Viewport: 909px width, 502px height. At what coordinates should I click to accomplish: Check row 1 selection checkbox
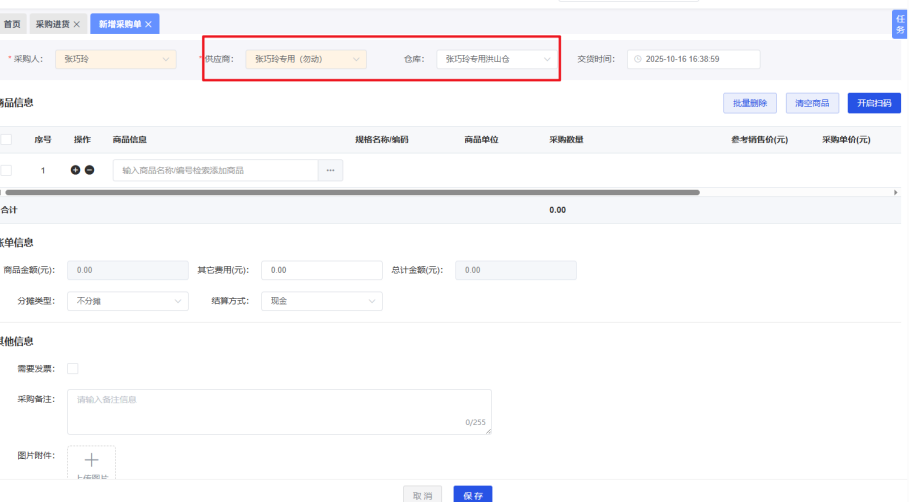6,170
